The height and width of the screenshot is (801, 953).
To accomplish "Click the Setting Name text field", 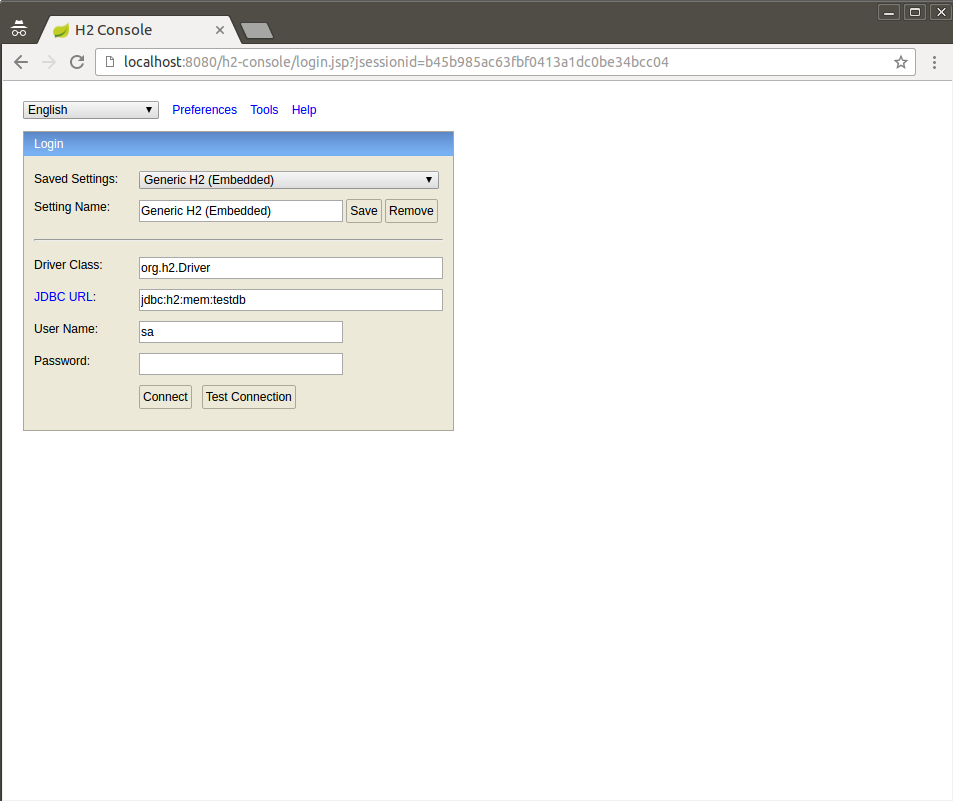I will (241, 211).
